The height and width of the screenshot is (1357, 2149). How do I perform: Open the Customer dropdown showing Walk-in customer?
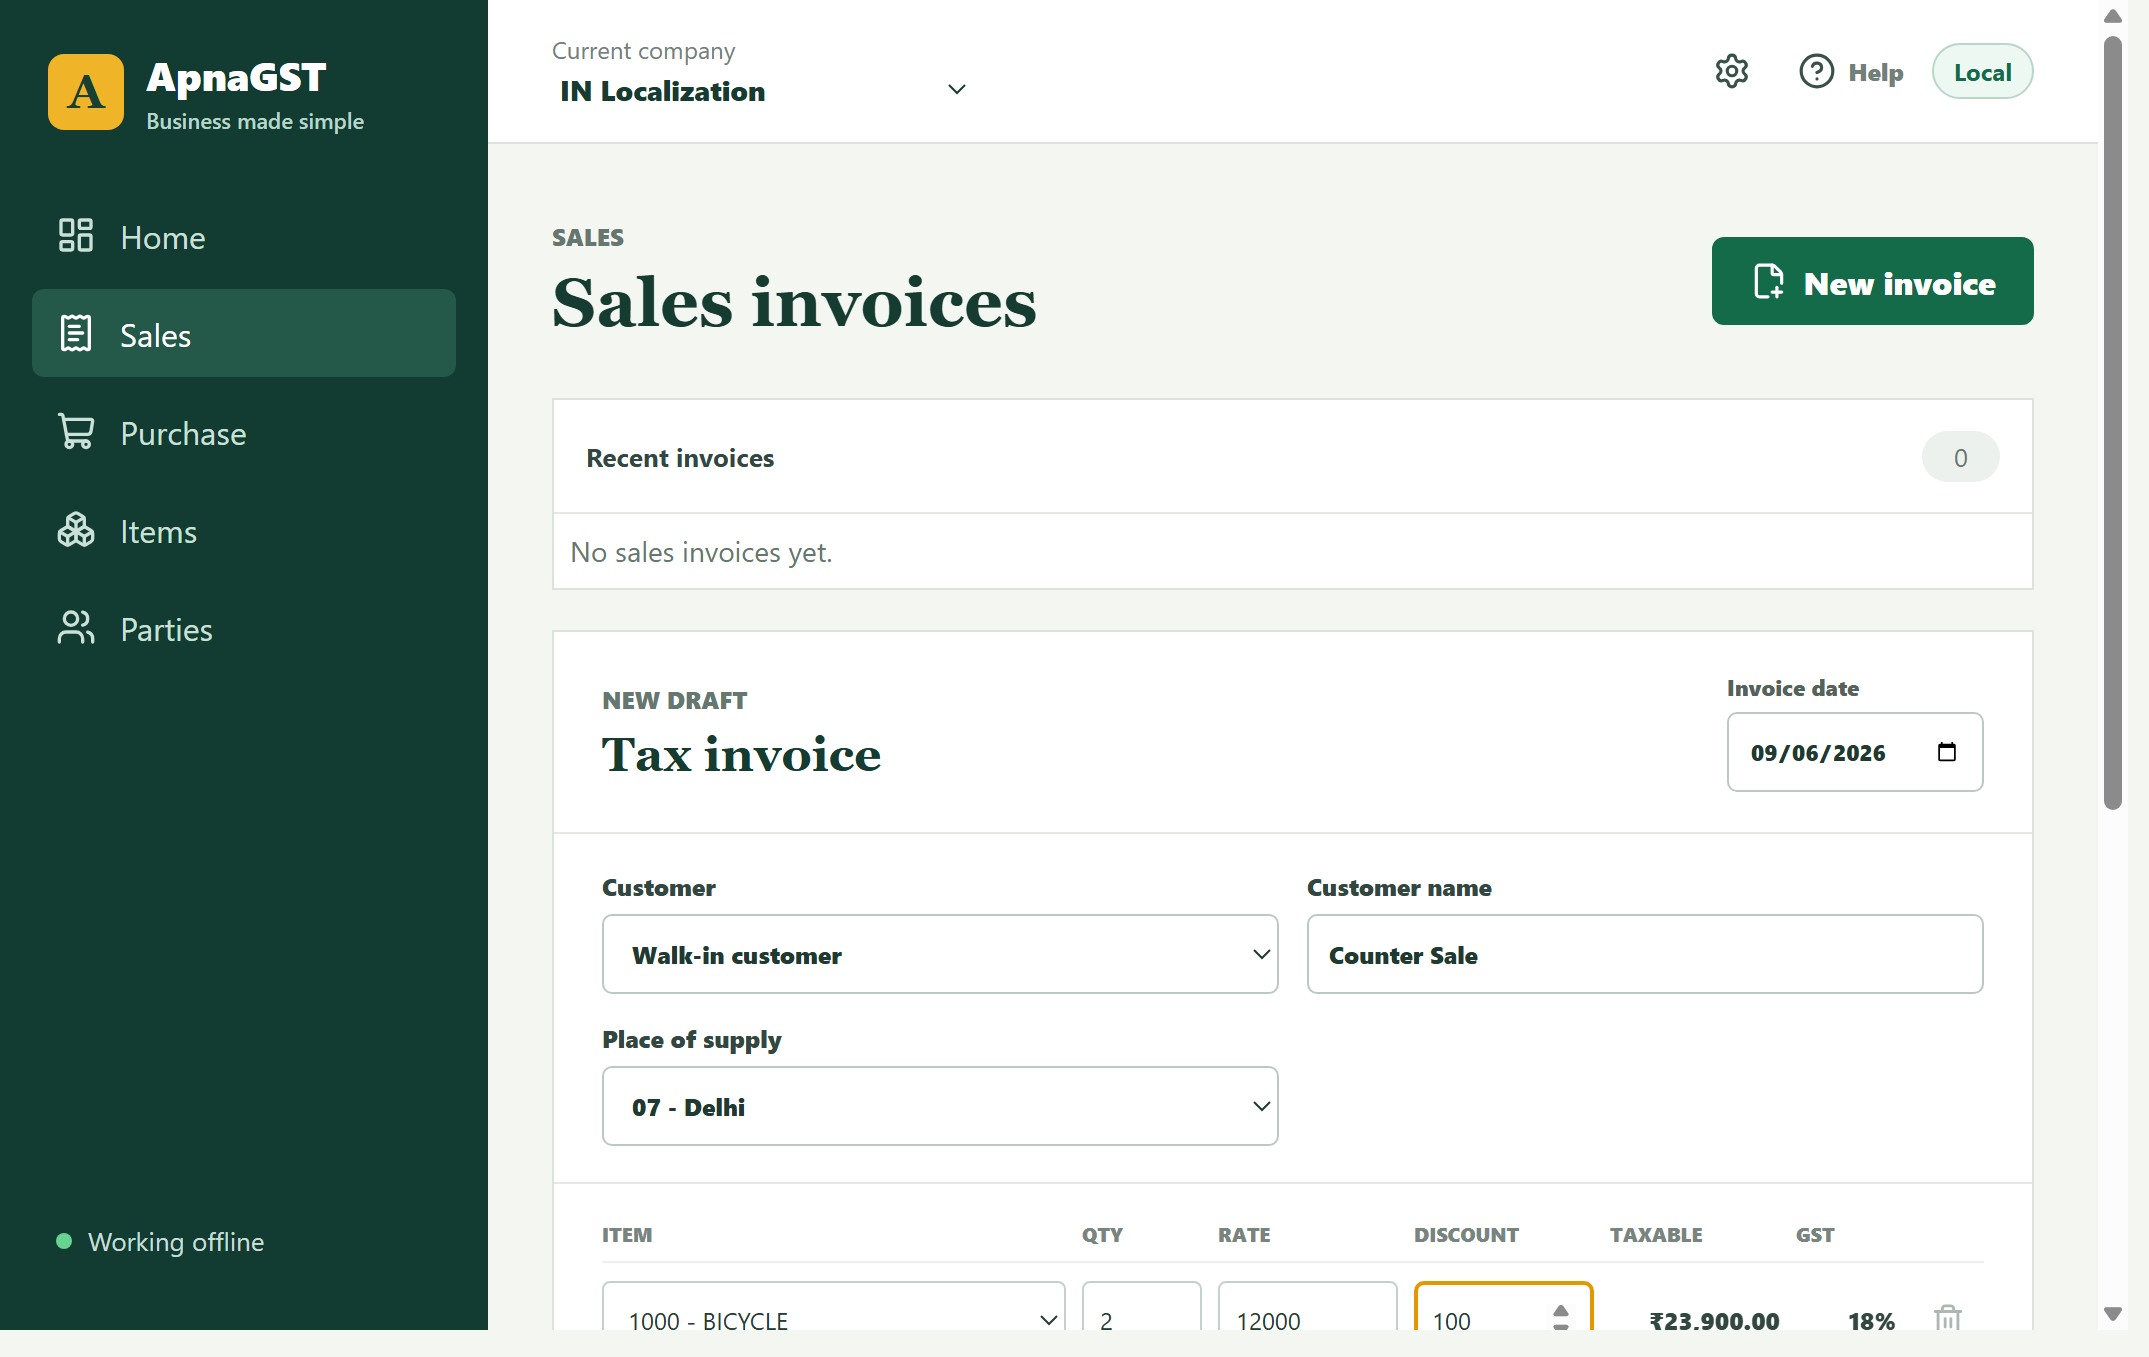(940, 954)
